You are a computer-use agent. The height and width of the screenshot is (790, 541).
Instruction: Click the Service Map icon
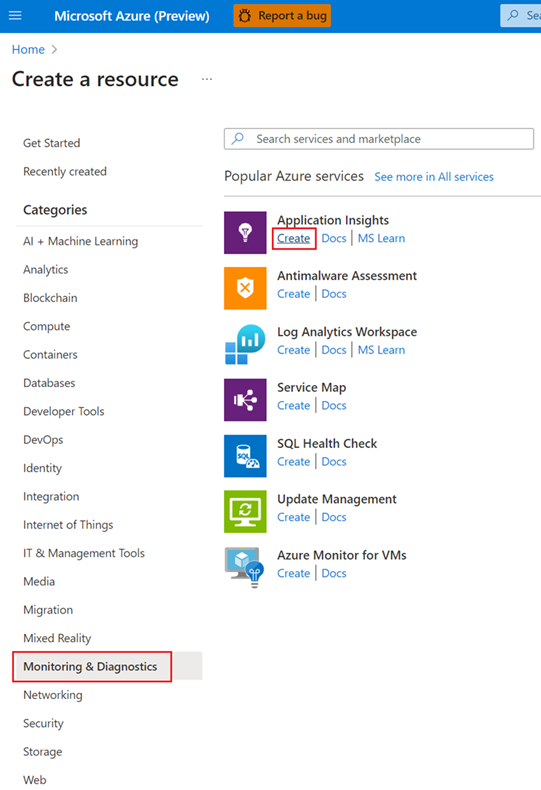coord(245,400)
